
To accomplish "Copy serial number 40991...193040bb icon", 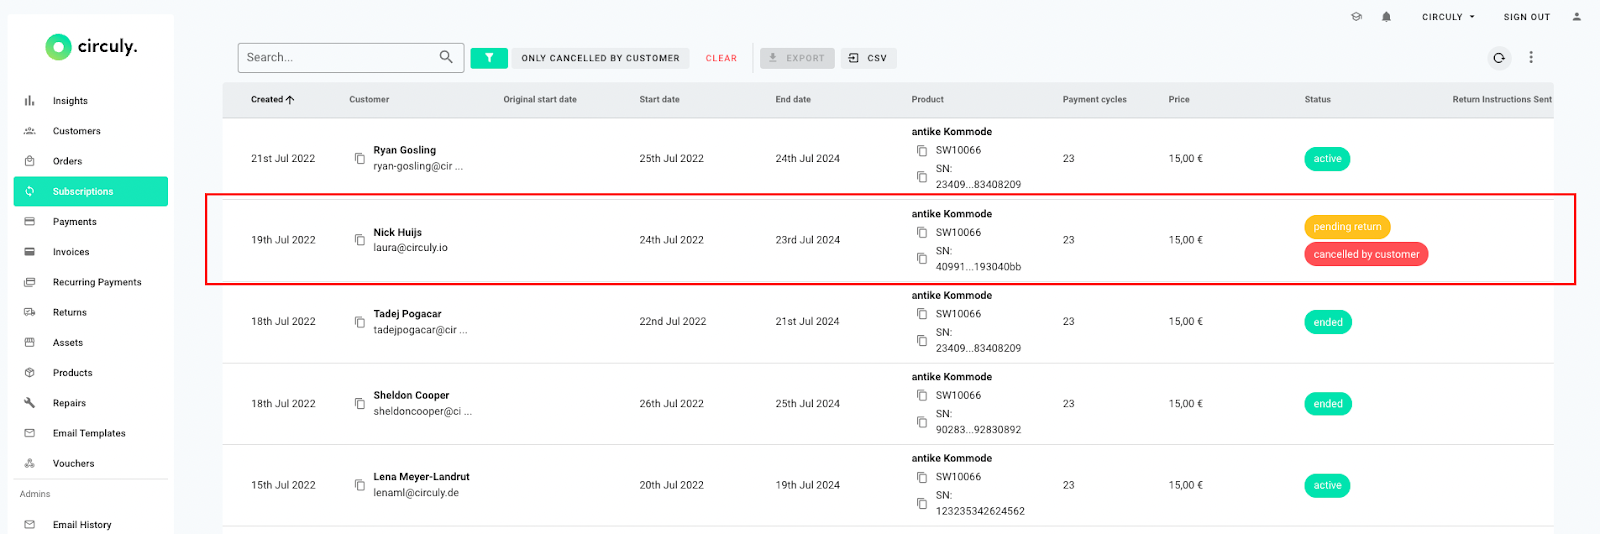I will [x=922, y=259].
